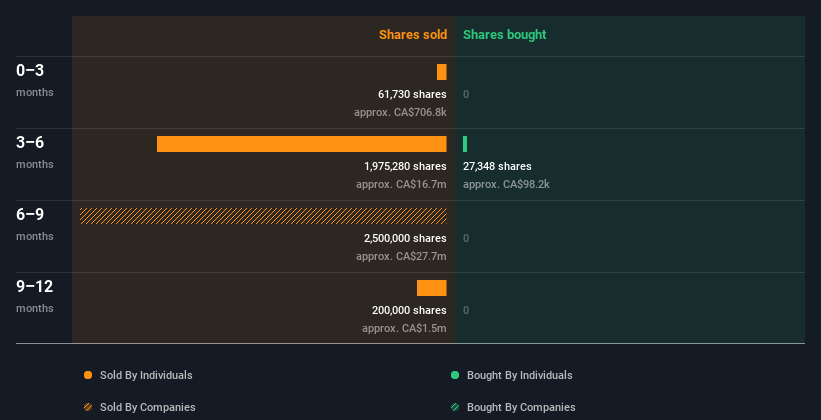Click the striped Bought By Companies legend icon
This screenshot has height=420, width=821.
(455, 407)
